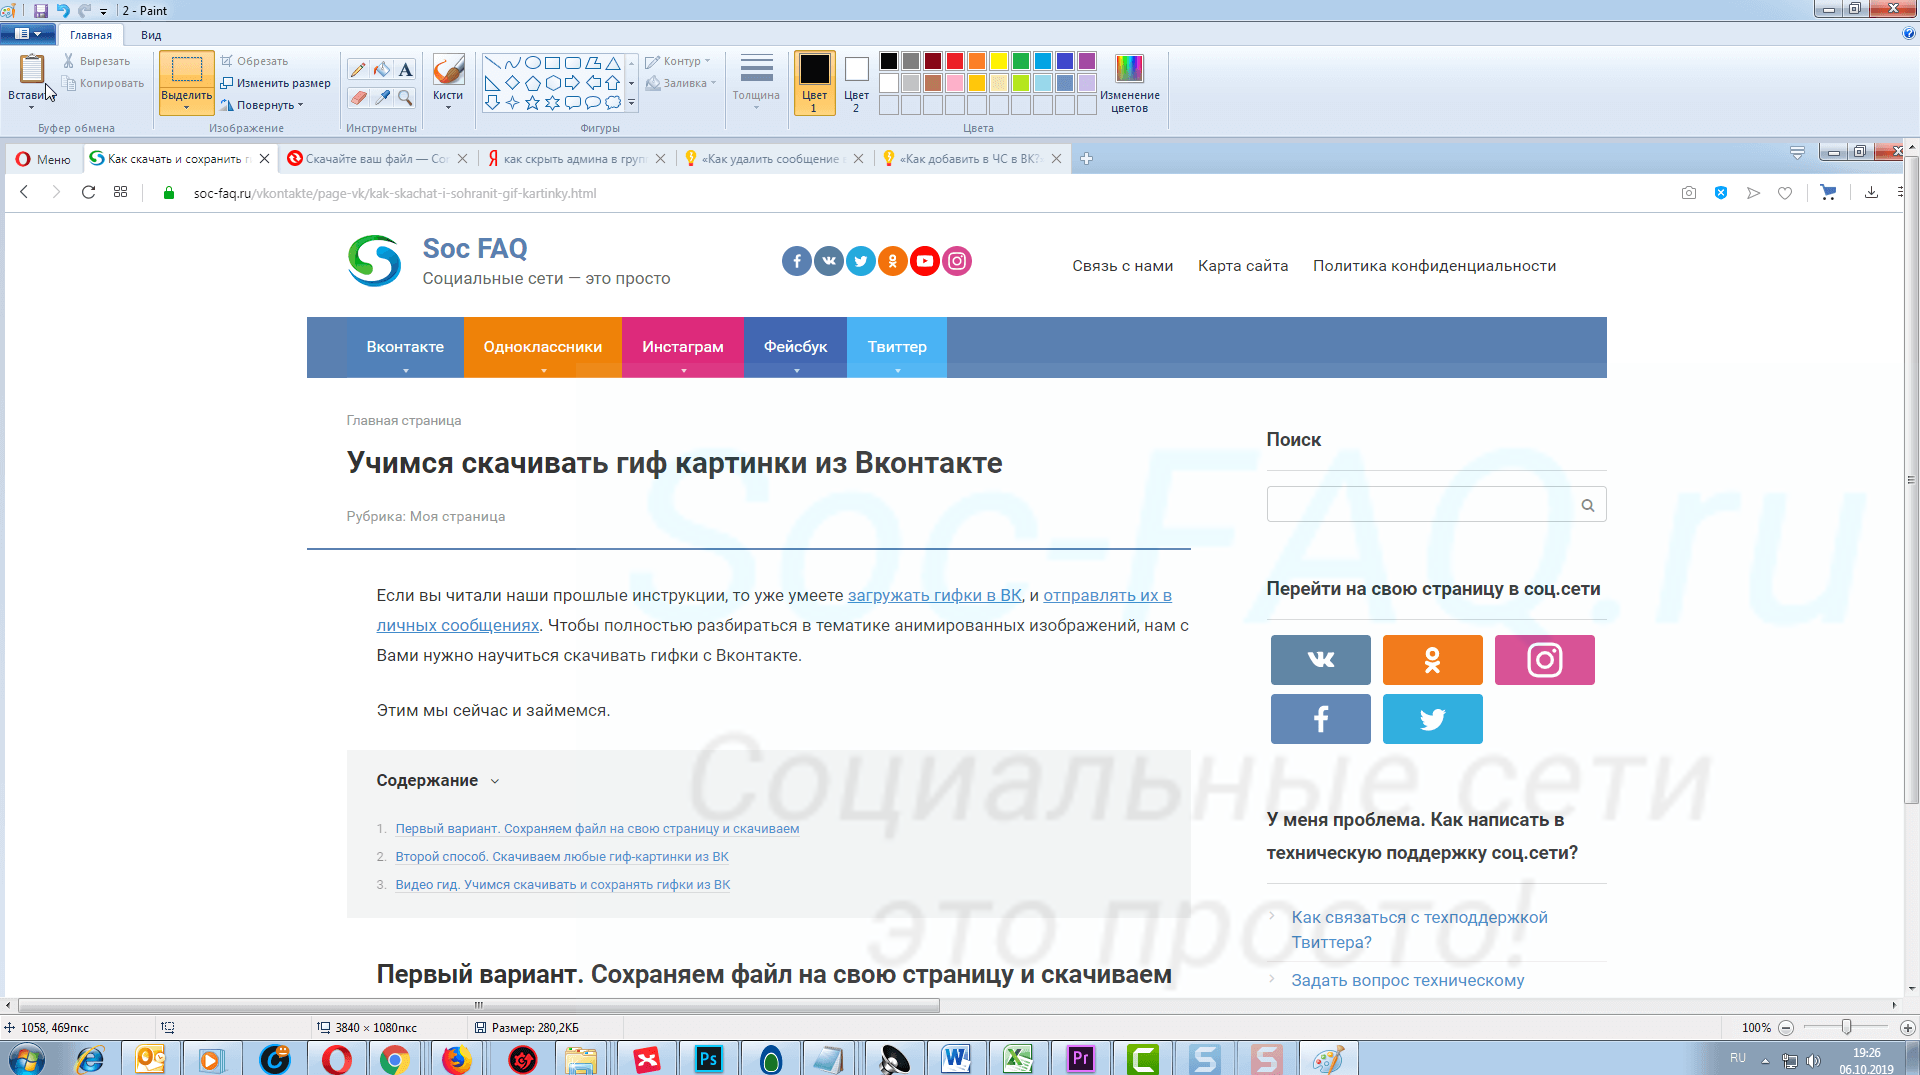Viewport: 1920px width, 1075px height.
Task: Click Resize (Изменить размер) button
Action: tap(275, 83)
